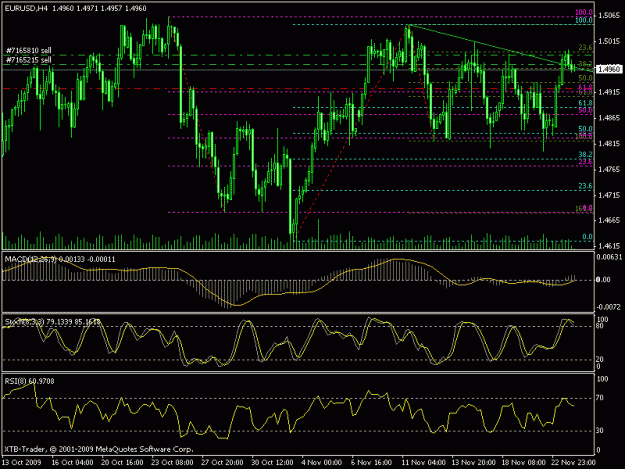This screenshot has width=625, height=469.
Task: Click the 1.5015 price axis label
Action: pyautogui.click(x=609, y=41)
